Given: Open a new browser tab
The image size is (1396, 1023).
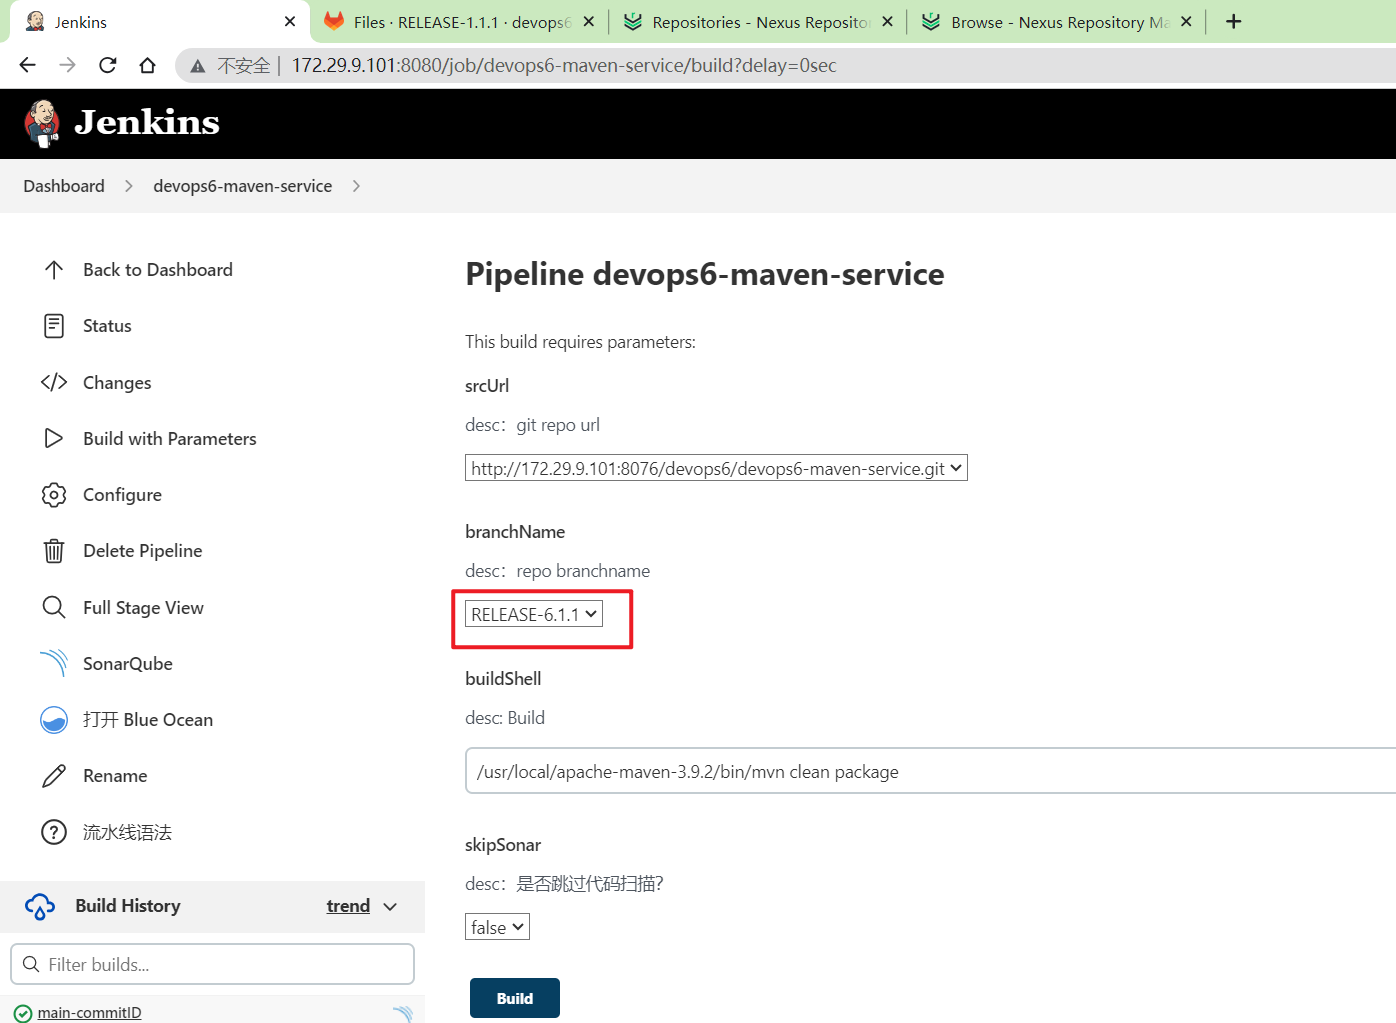Looking at the screenshot, I should (1234, 22).
